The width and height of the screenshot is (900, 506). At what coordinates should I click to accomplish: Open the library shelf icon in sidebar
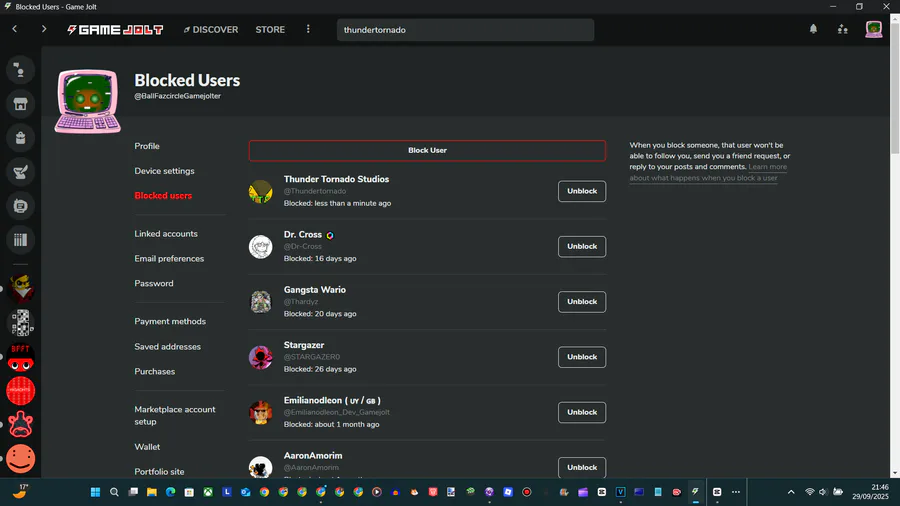20,239
